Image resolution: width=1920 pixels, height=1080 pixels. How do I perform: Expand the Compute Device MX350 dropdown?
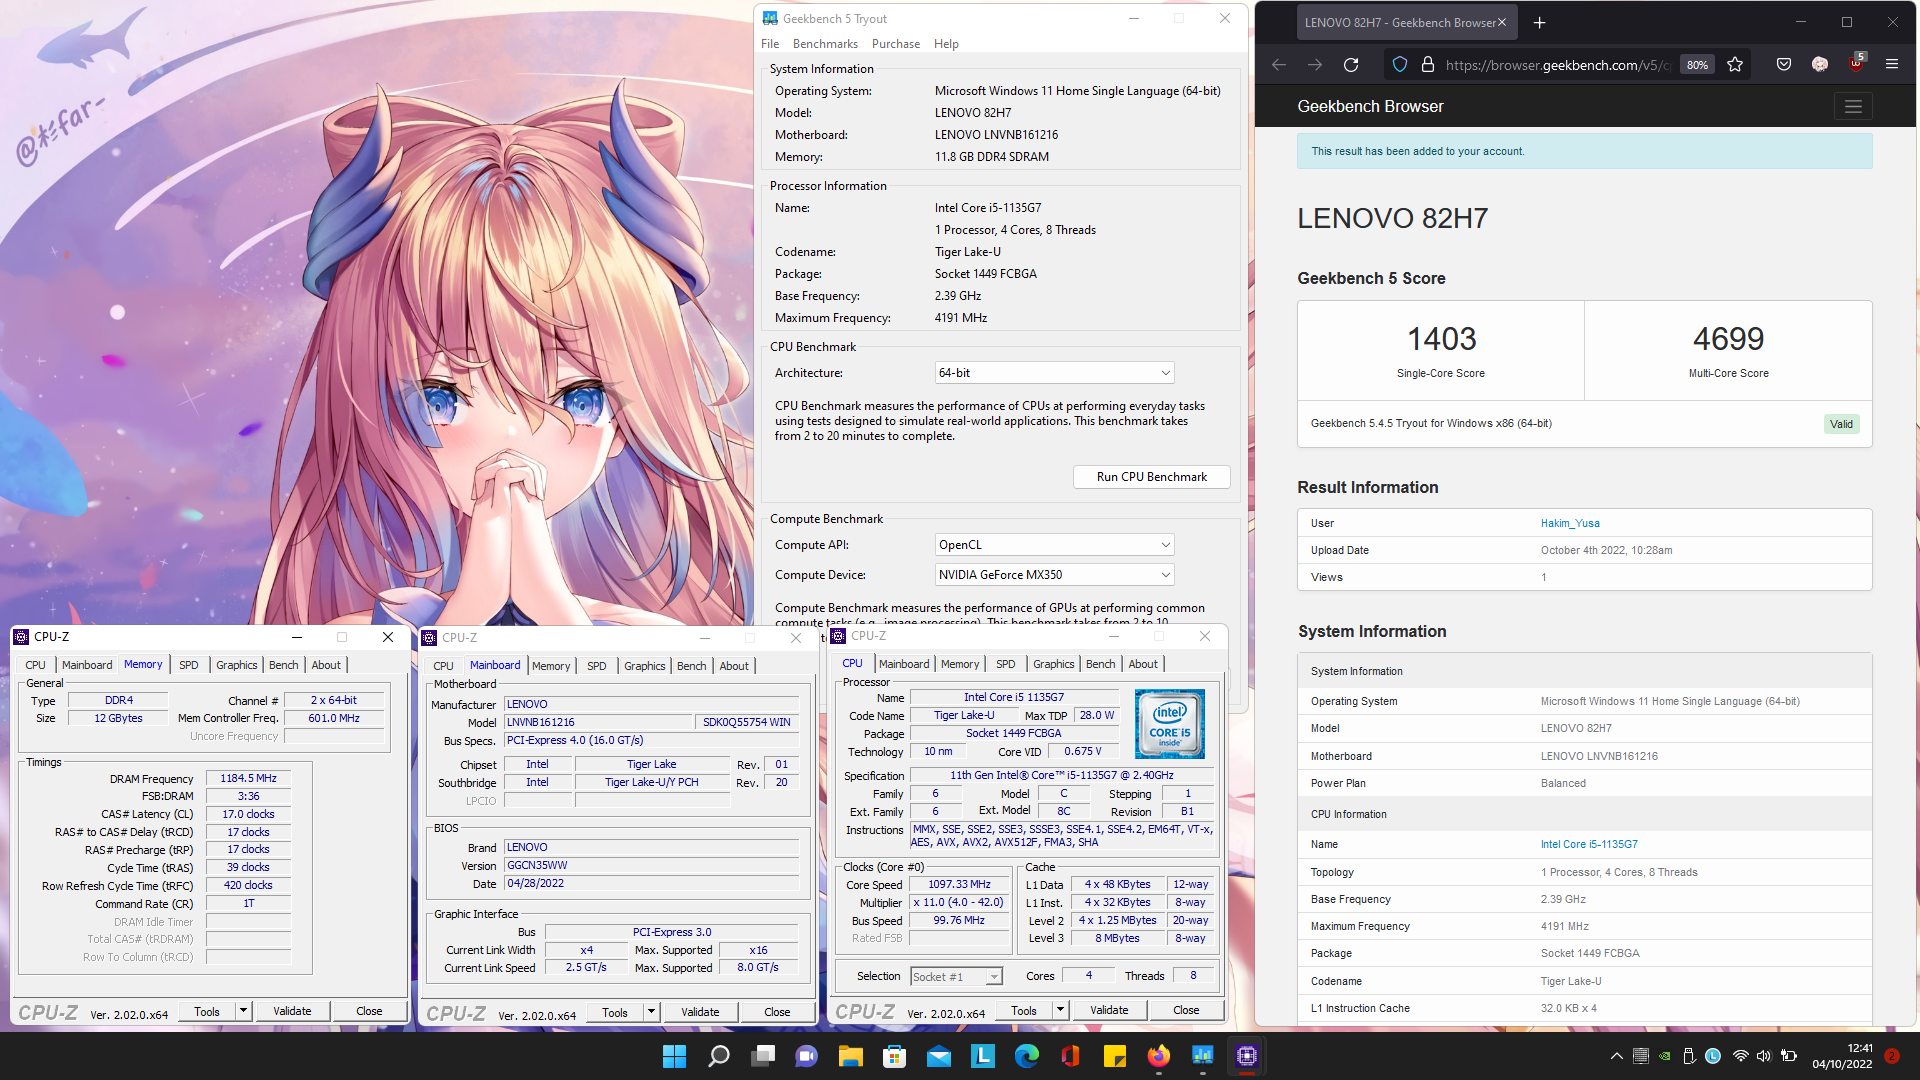[1054, 575]
